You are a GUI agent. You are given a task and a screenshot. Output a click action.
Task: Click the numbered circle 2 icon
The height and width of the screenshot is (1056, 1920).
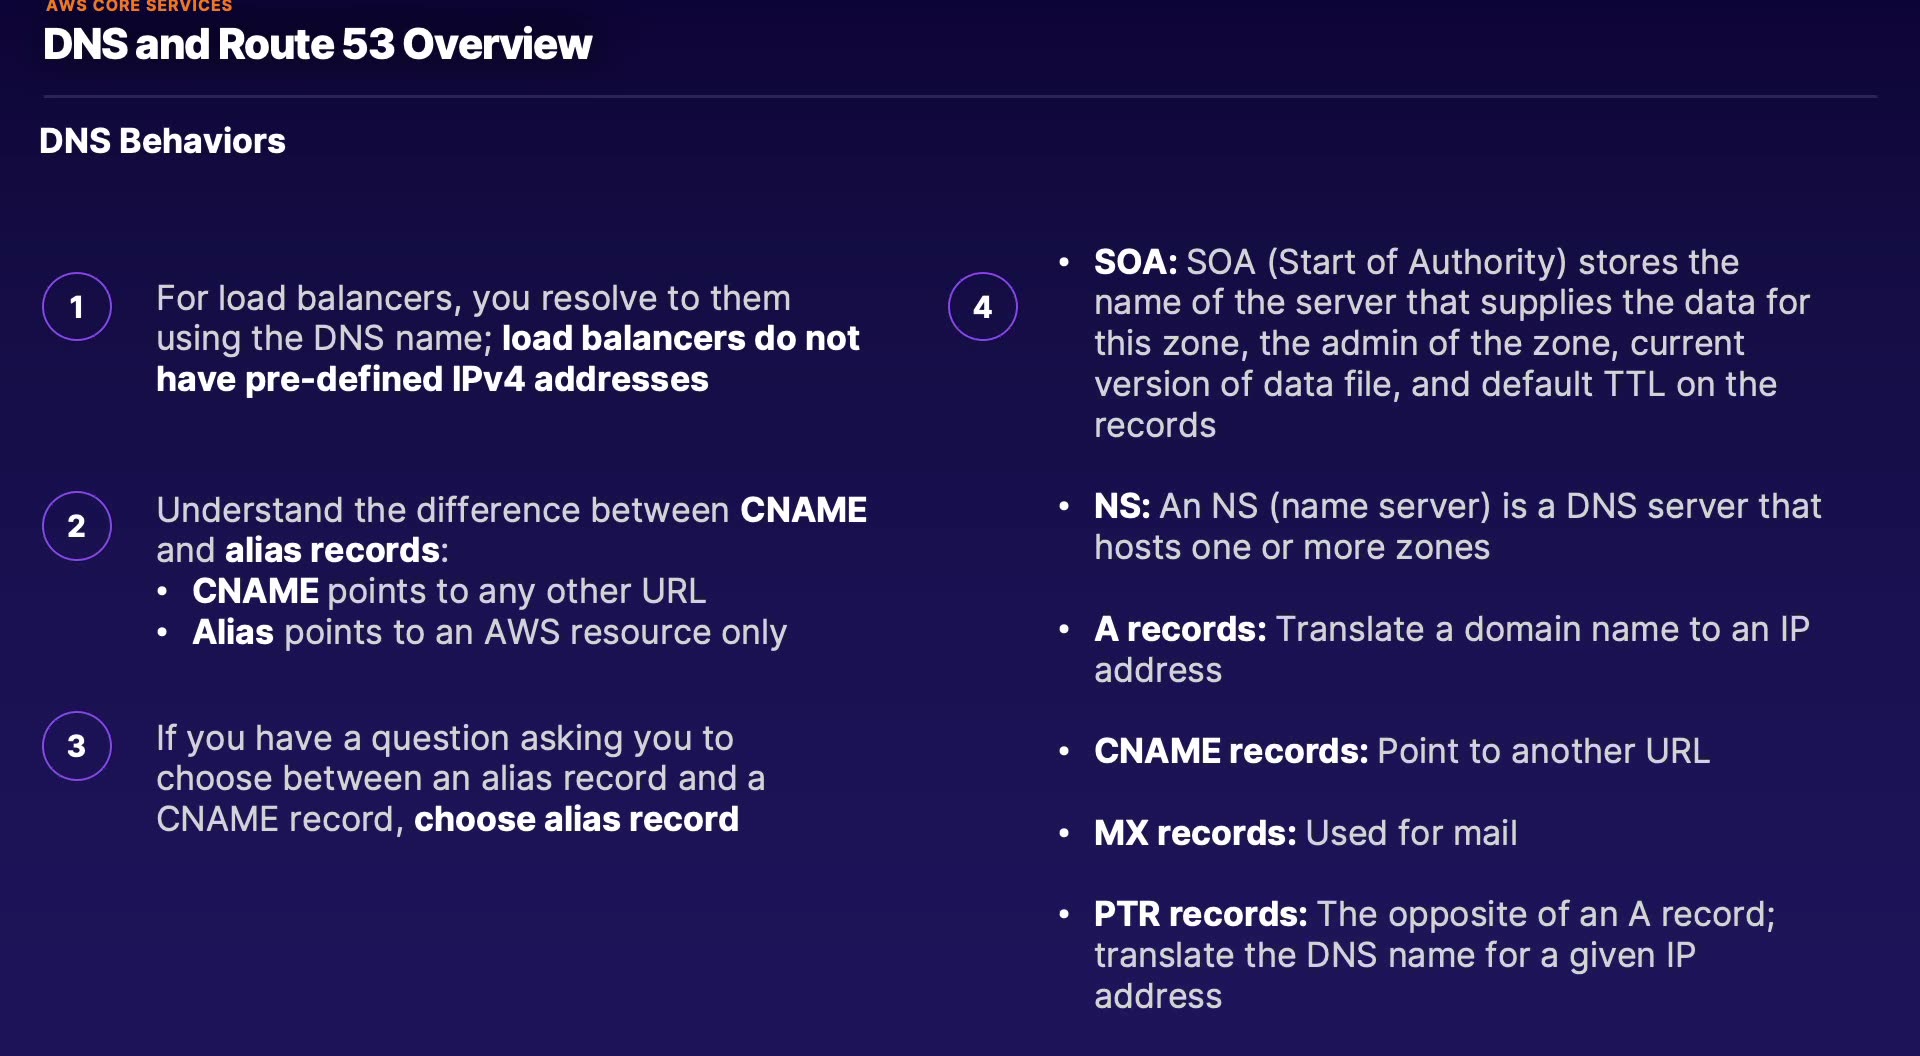tap(77, 526)
